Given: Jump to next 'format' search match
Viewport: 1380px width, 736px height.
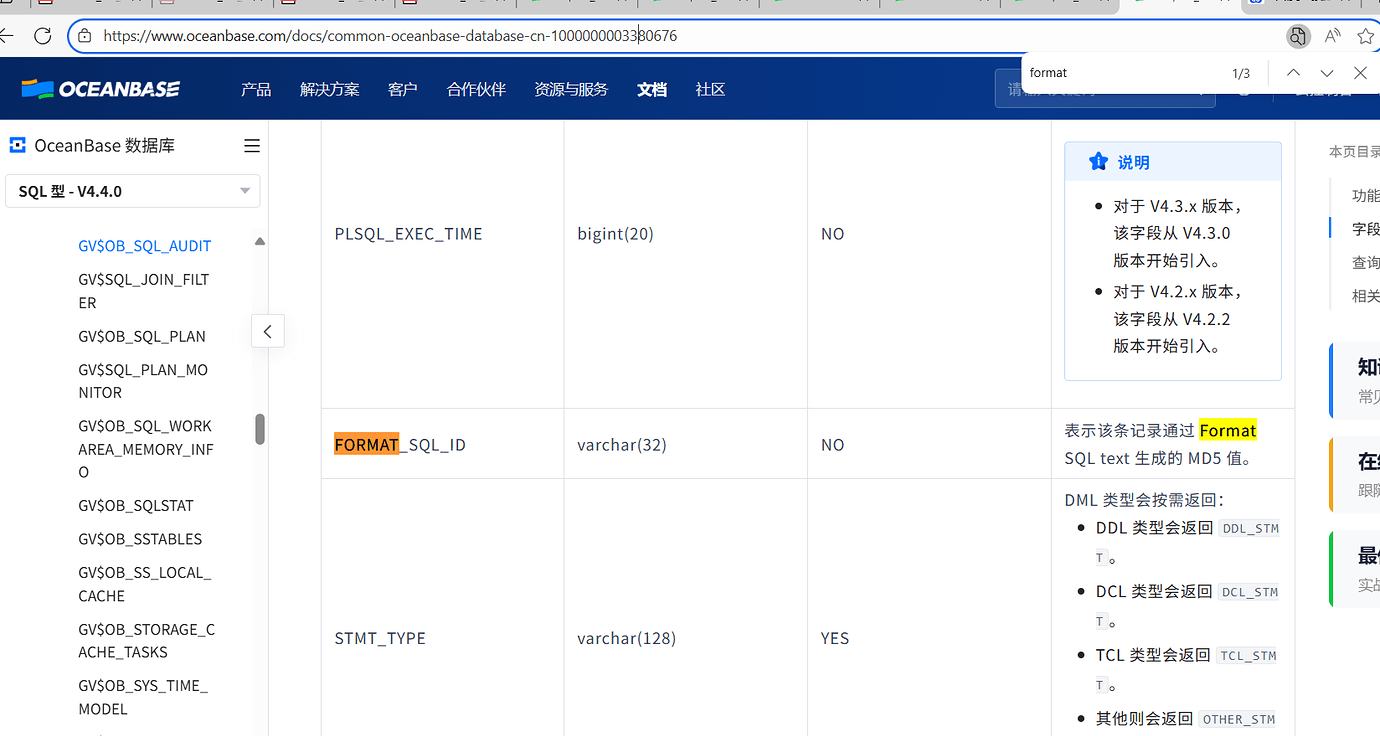Looking at the screenshot, I should [x=1326, y=72].
